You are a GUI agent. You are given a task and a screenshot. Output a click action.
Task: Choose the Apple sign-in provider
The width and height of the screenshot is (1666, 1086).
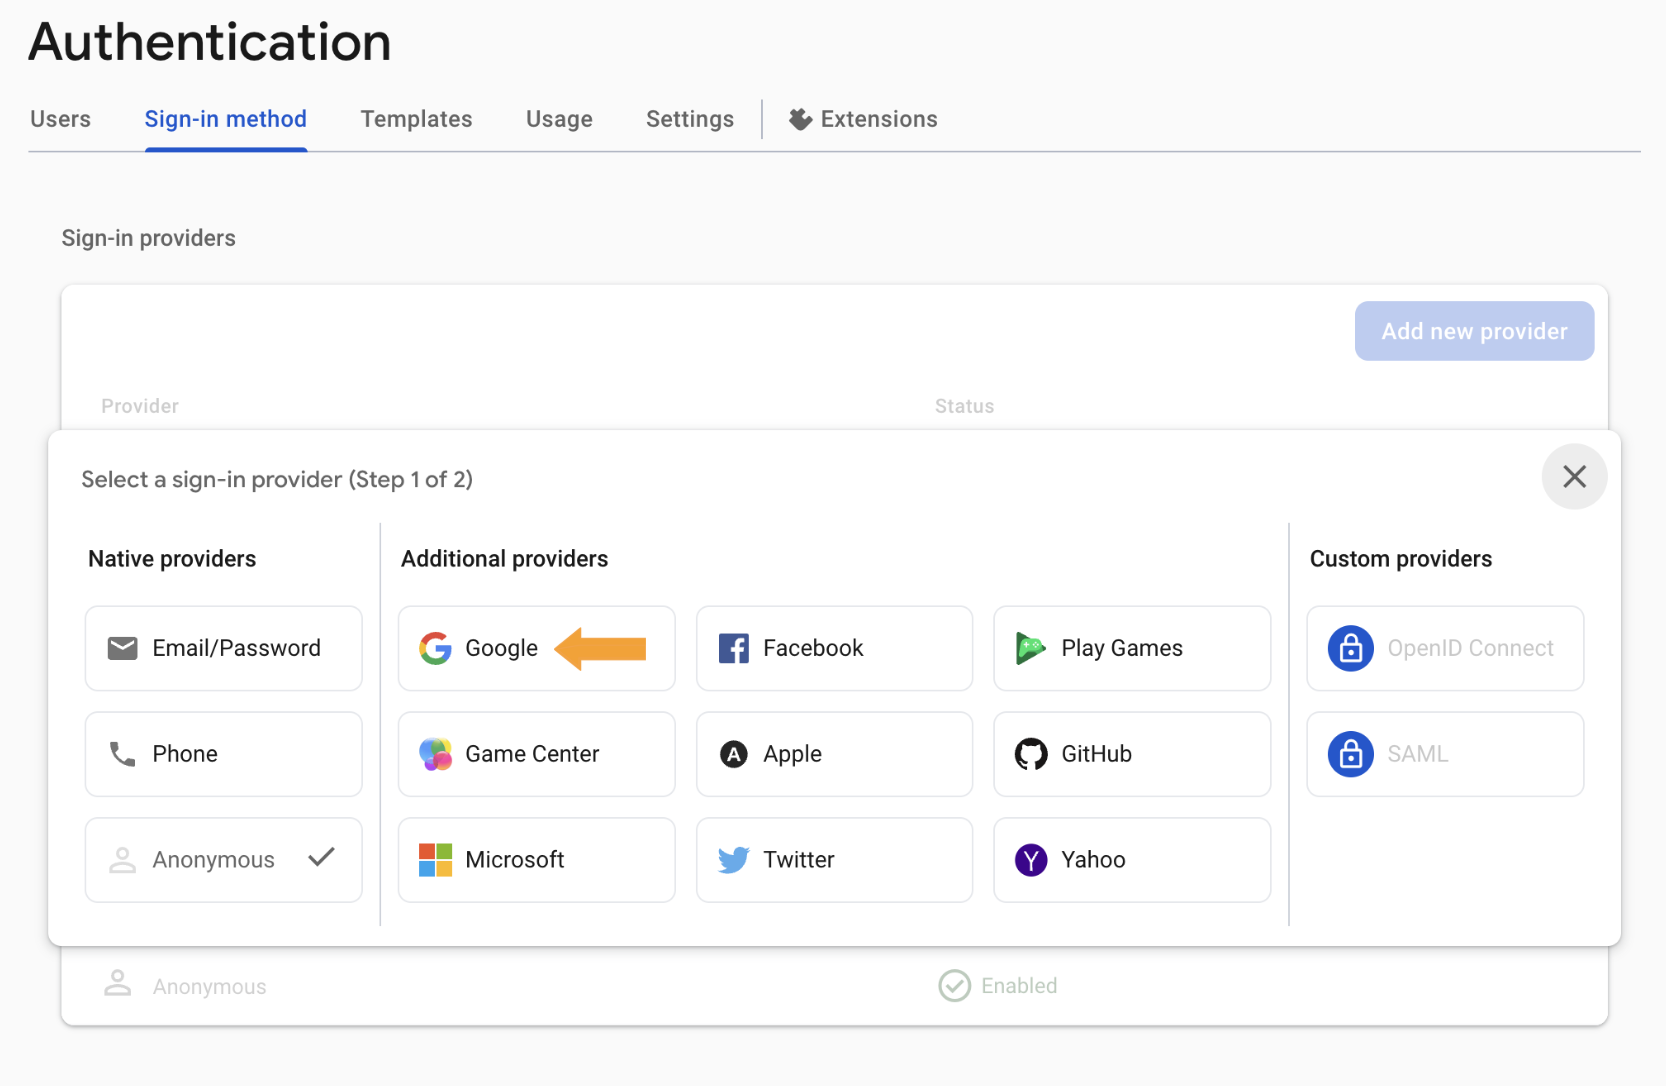pyautogui.click(x=835, y=754)
